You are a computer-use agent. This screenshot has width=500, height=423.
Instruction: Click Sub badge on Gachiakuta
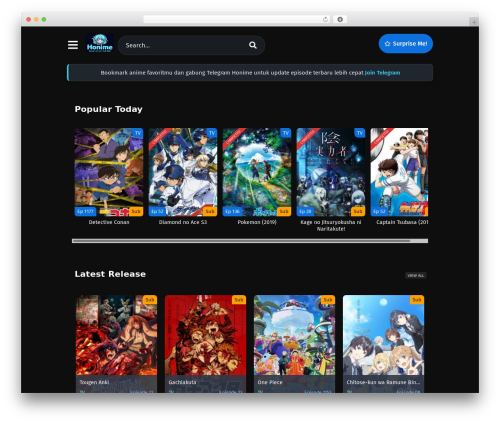pyautogui.click(x=239, y=300)
